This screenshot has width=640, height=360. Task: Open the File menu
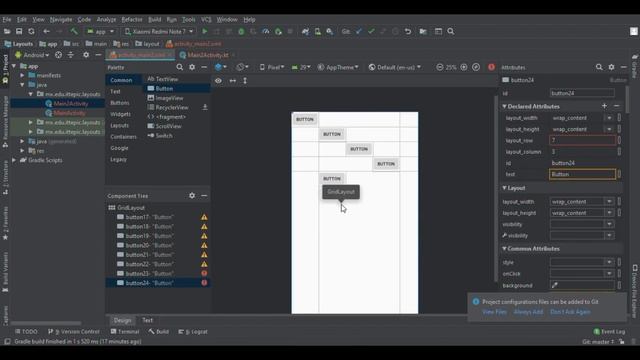(x=7, y=20)
